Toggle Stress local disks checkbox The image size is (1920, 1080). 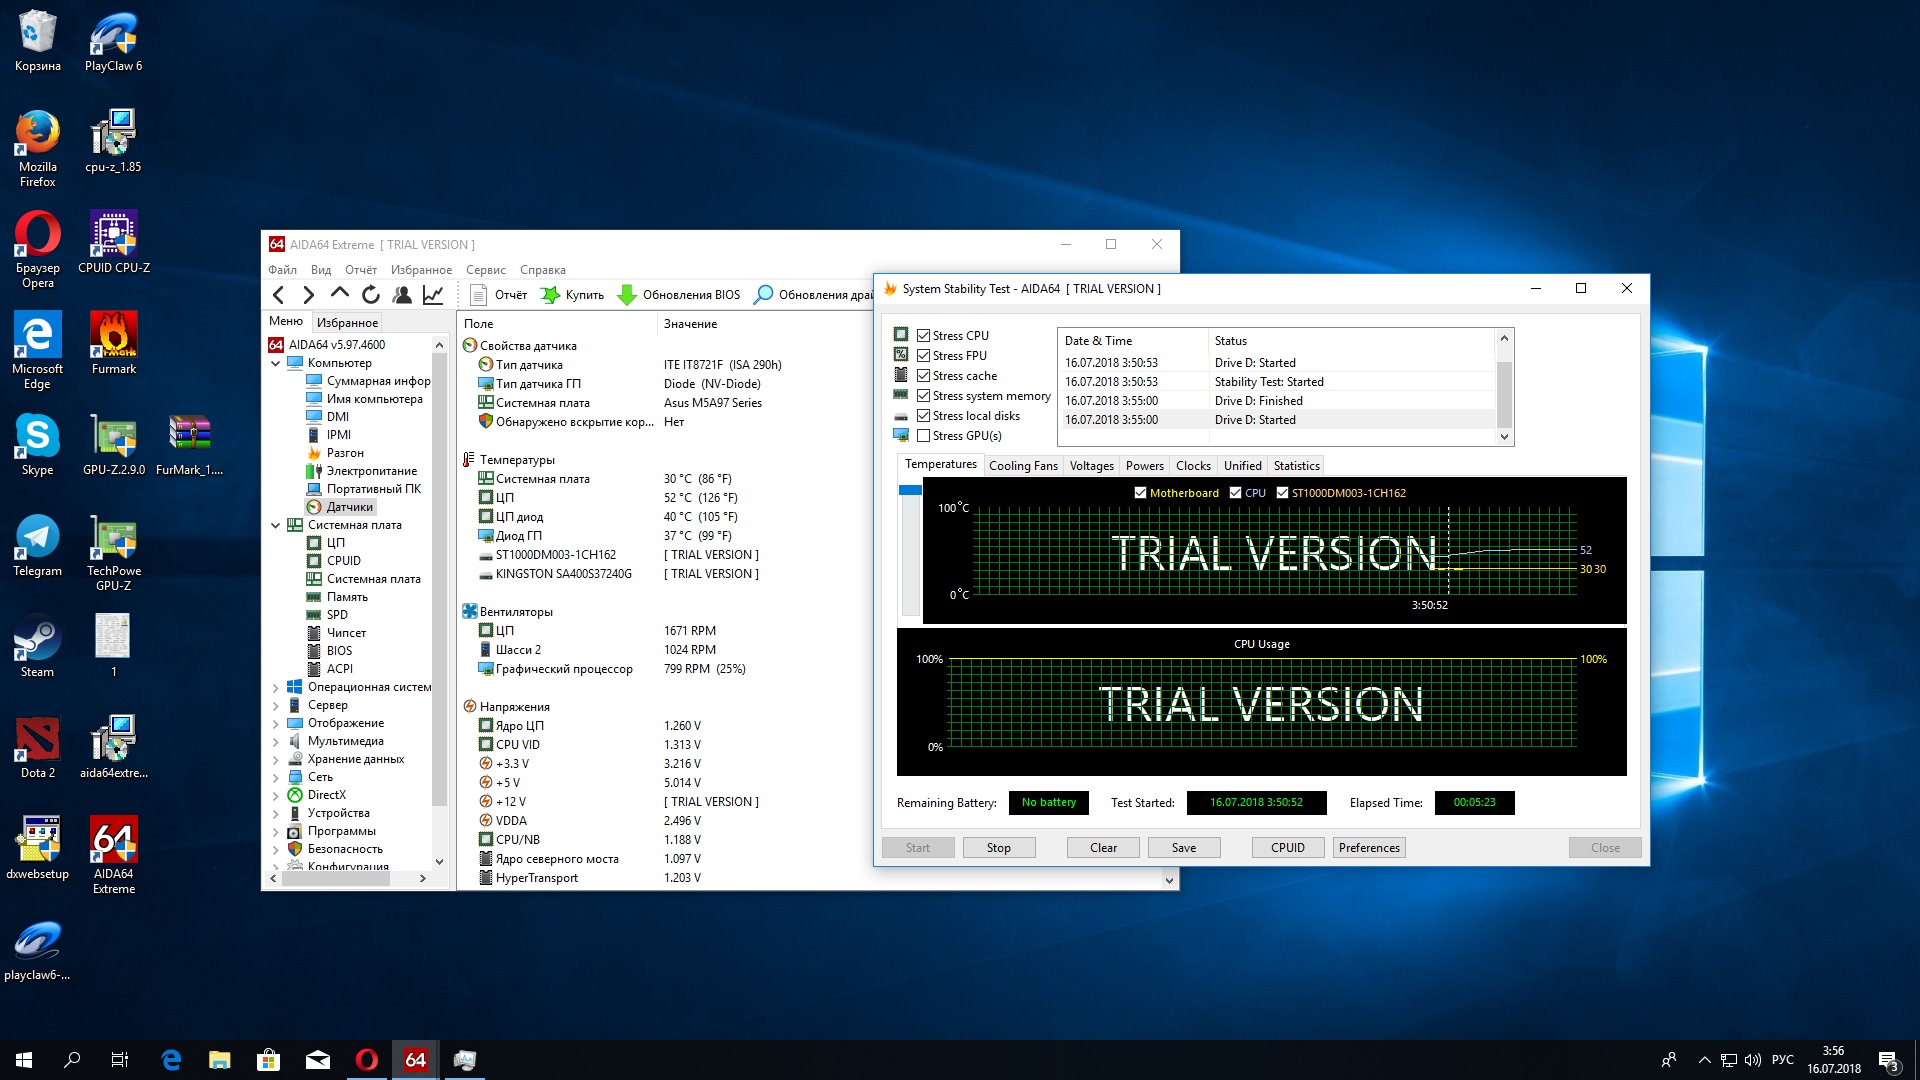(x=924, y=416)
